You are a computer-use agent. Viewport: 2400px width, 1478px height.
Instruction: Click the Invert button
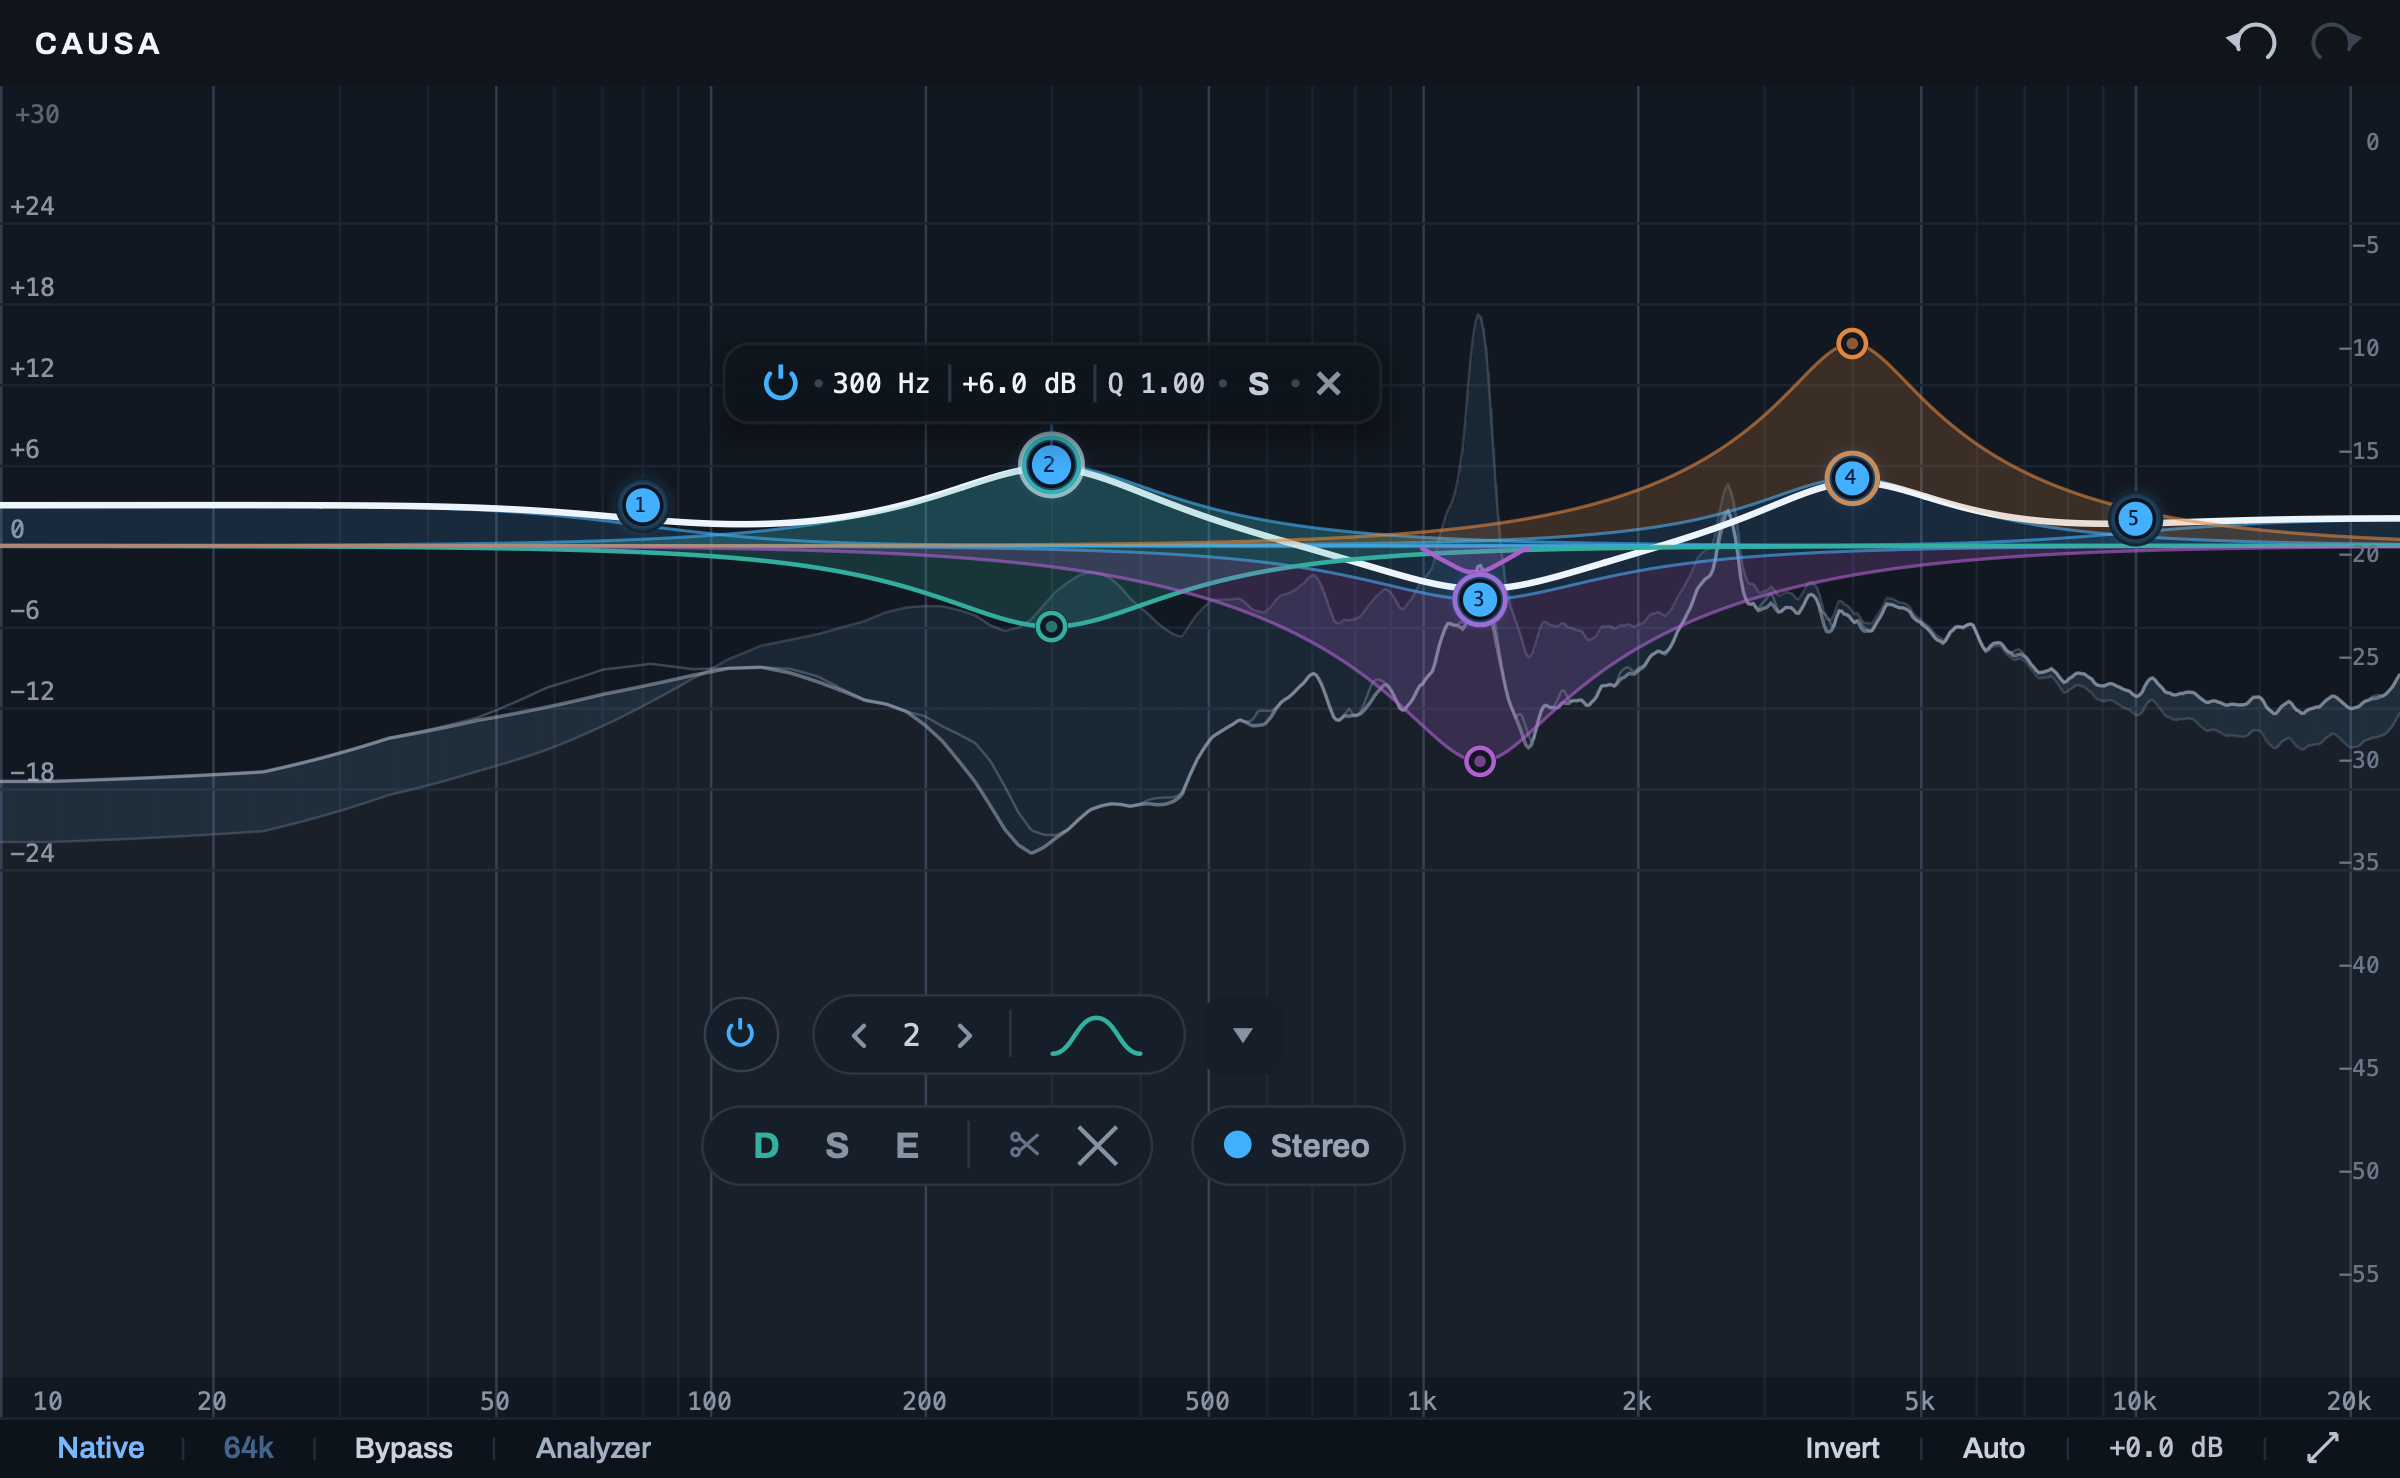[1842, 1448]
